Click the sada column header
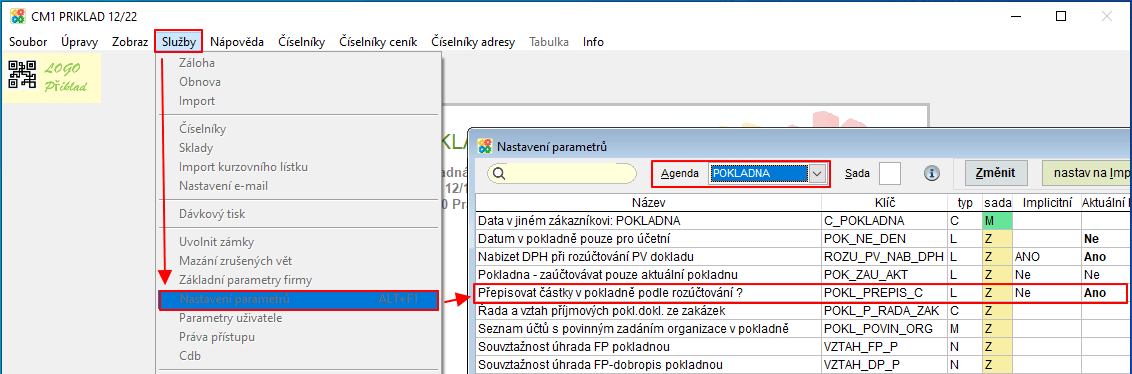 997,203
